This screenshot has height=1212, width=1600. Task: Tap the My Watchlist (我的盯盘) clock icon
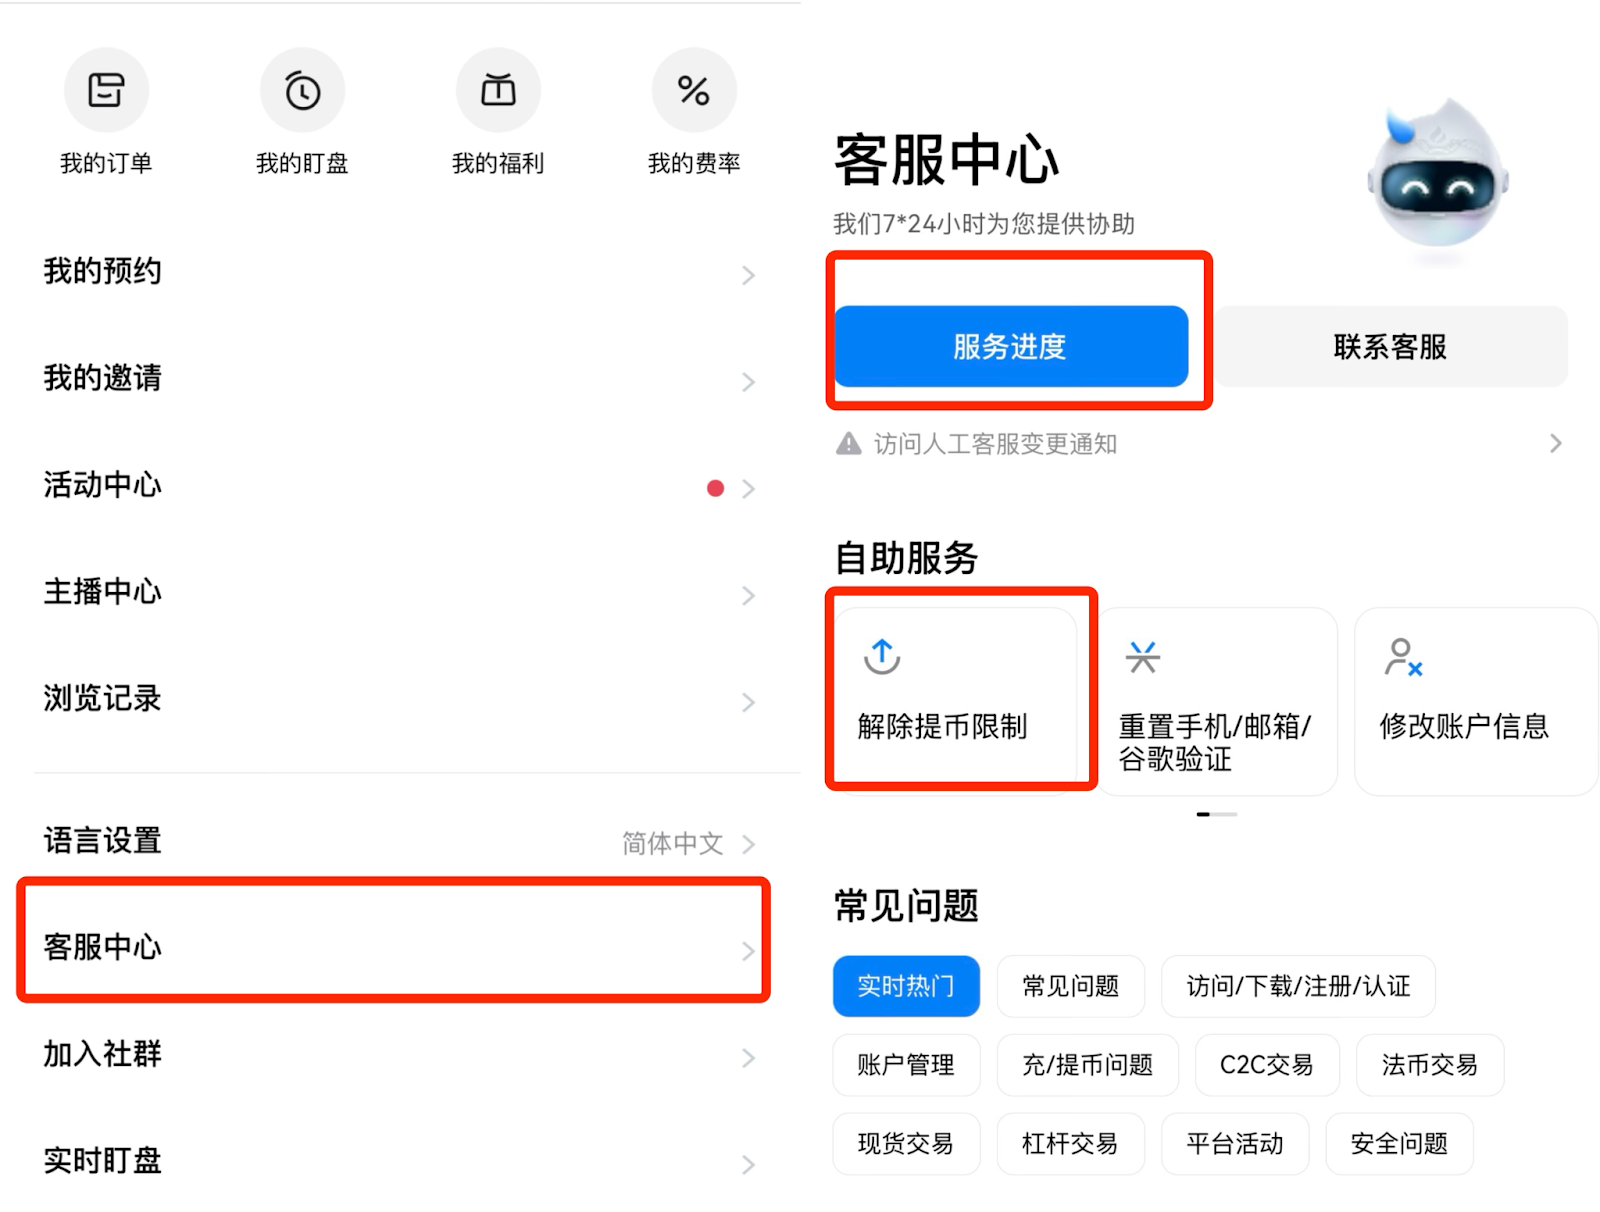(x=302, y=91)
